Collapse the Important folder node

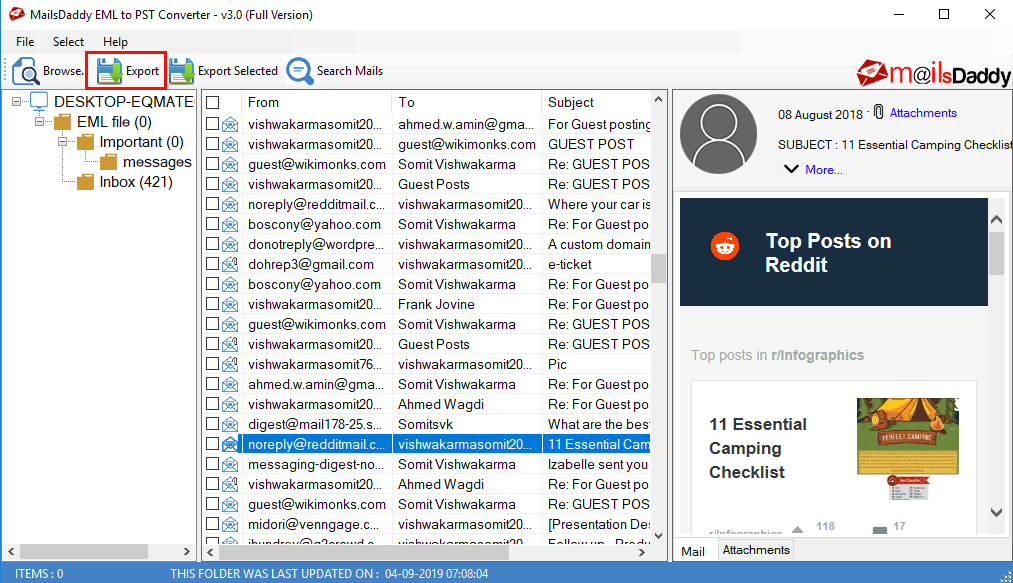click(63, 142)
